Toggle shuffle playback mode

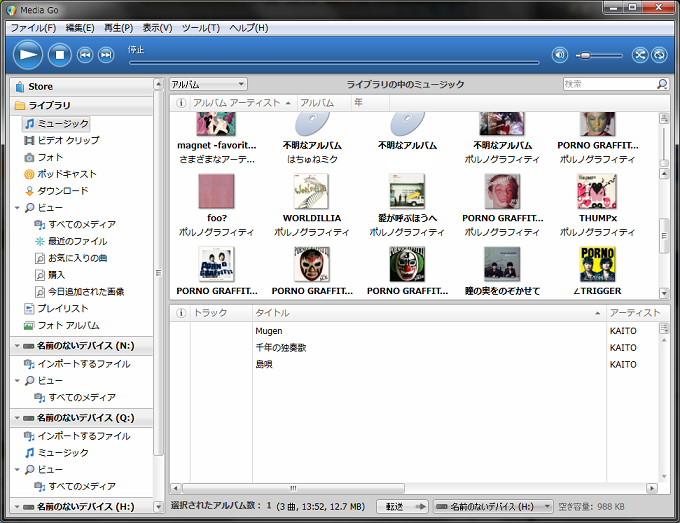point(640,55)
